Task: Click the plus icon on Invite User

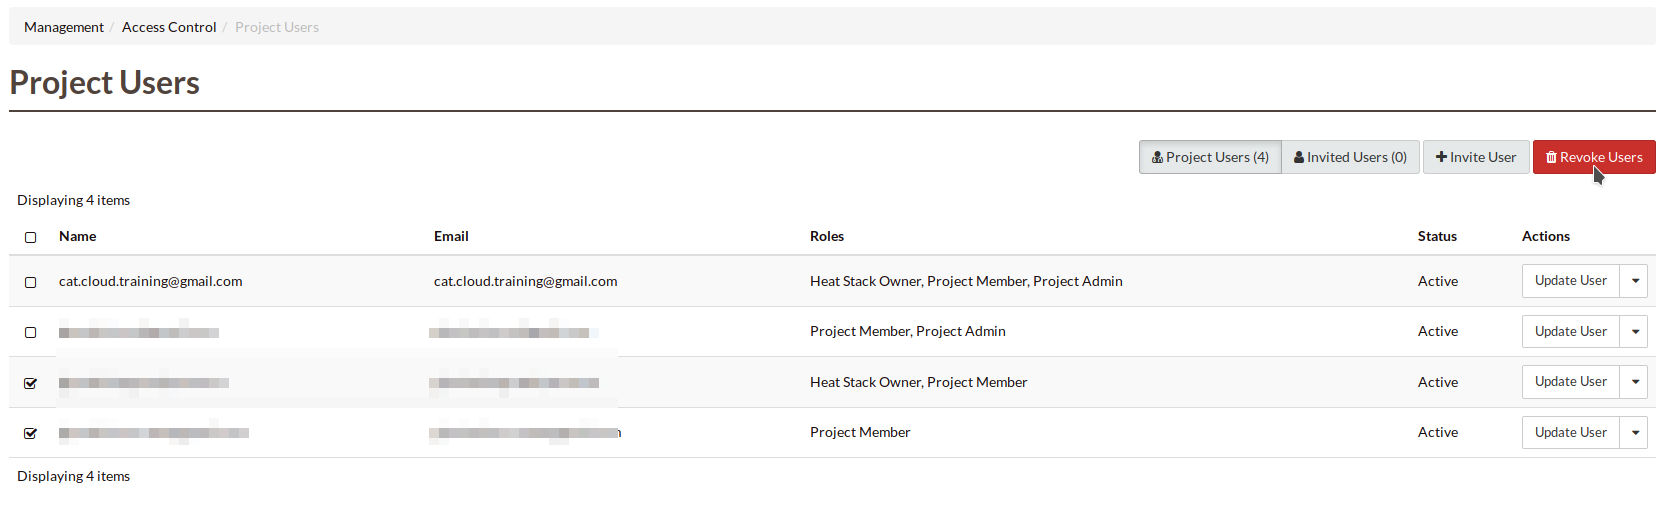Action: [1441, 157]
